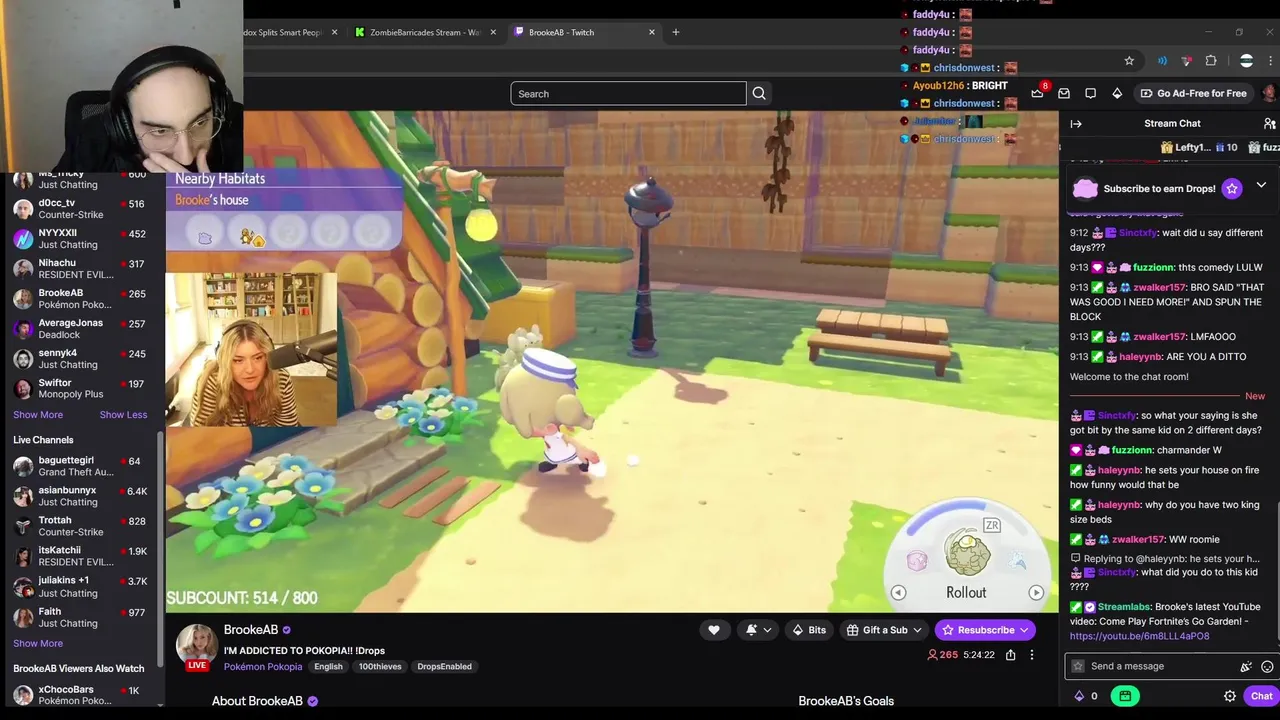Viewport: 1280px width, 720px height.
Task: Open itsKatchii live channel
Action: point(80,557)
